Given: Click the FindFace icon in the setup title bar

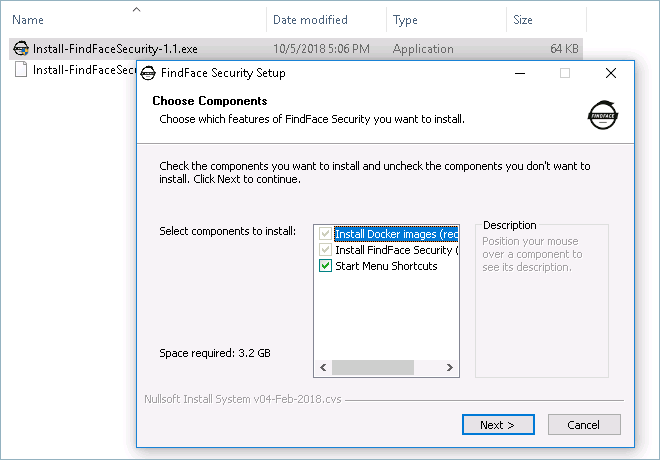Looking at the screenshot, I should pyautogui.click(x=148, y=73).
